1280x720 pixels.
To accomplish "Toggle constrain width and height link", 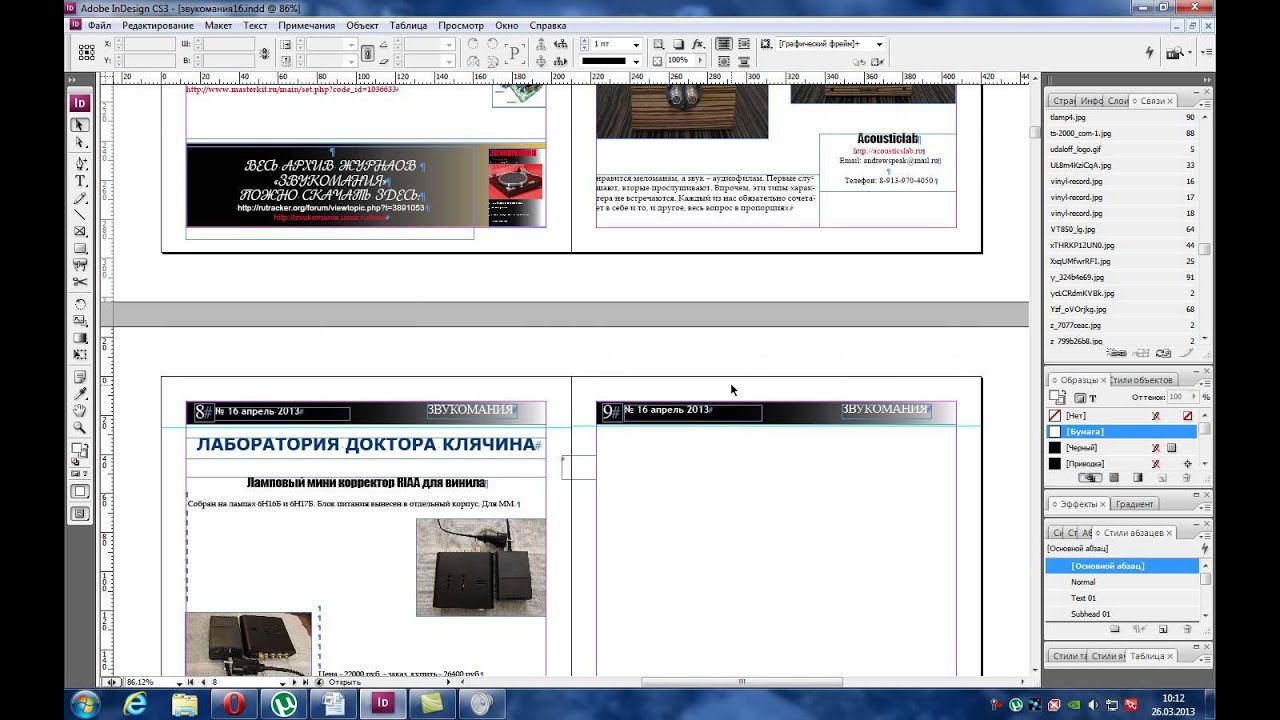I will pyautogui.click(x=264, y=53).
